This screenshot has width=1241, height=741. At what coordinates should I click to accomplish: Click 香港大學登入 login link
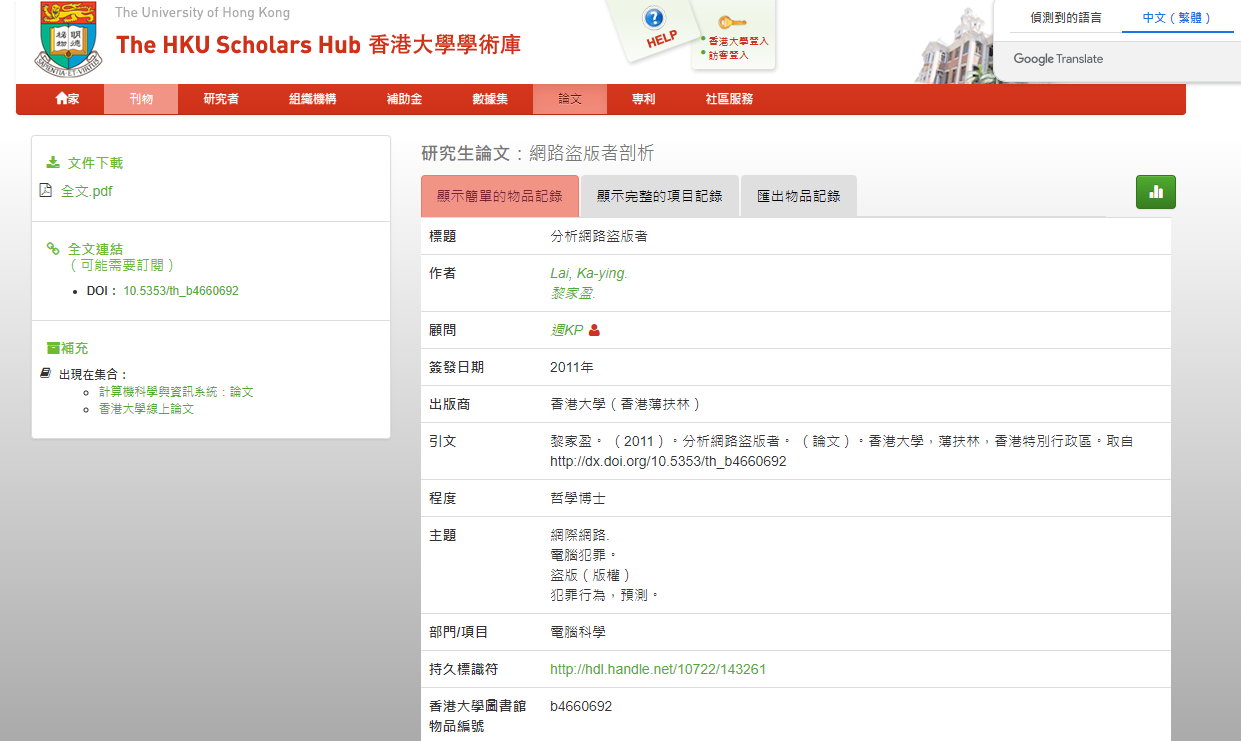pyautogui.click(x=738, y=41)
